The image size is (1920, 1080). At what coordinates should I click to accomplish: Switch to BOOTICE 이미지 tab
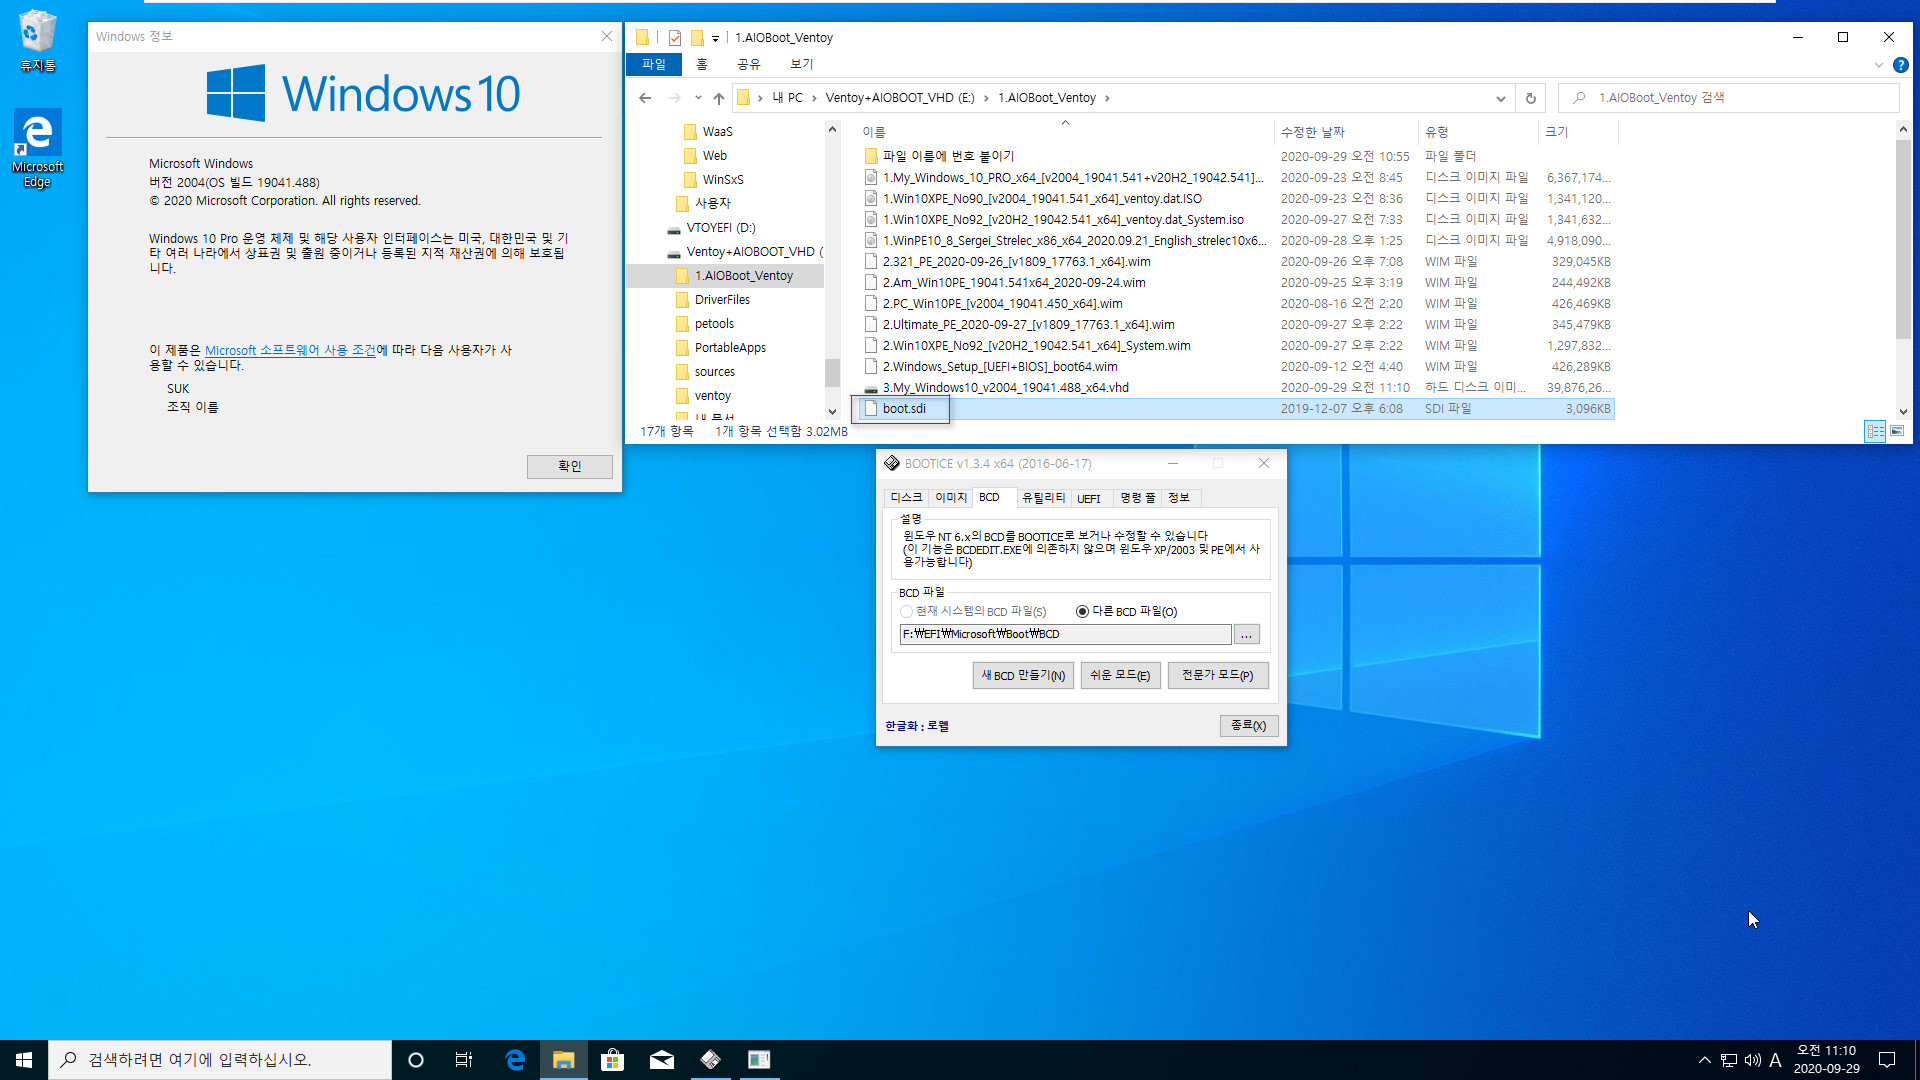click(x=951, y=498)
